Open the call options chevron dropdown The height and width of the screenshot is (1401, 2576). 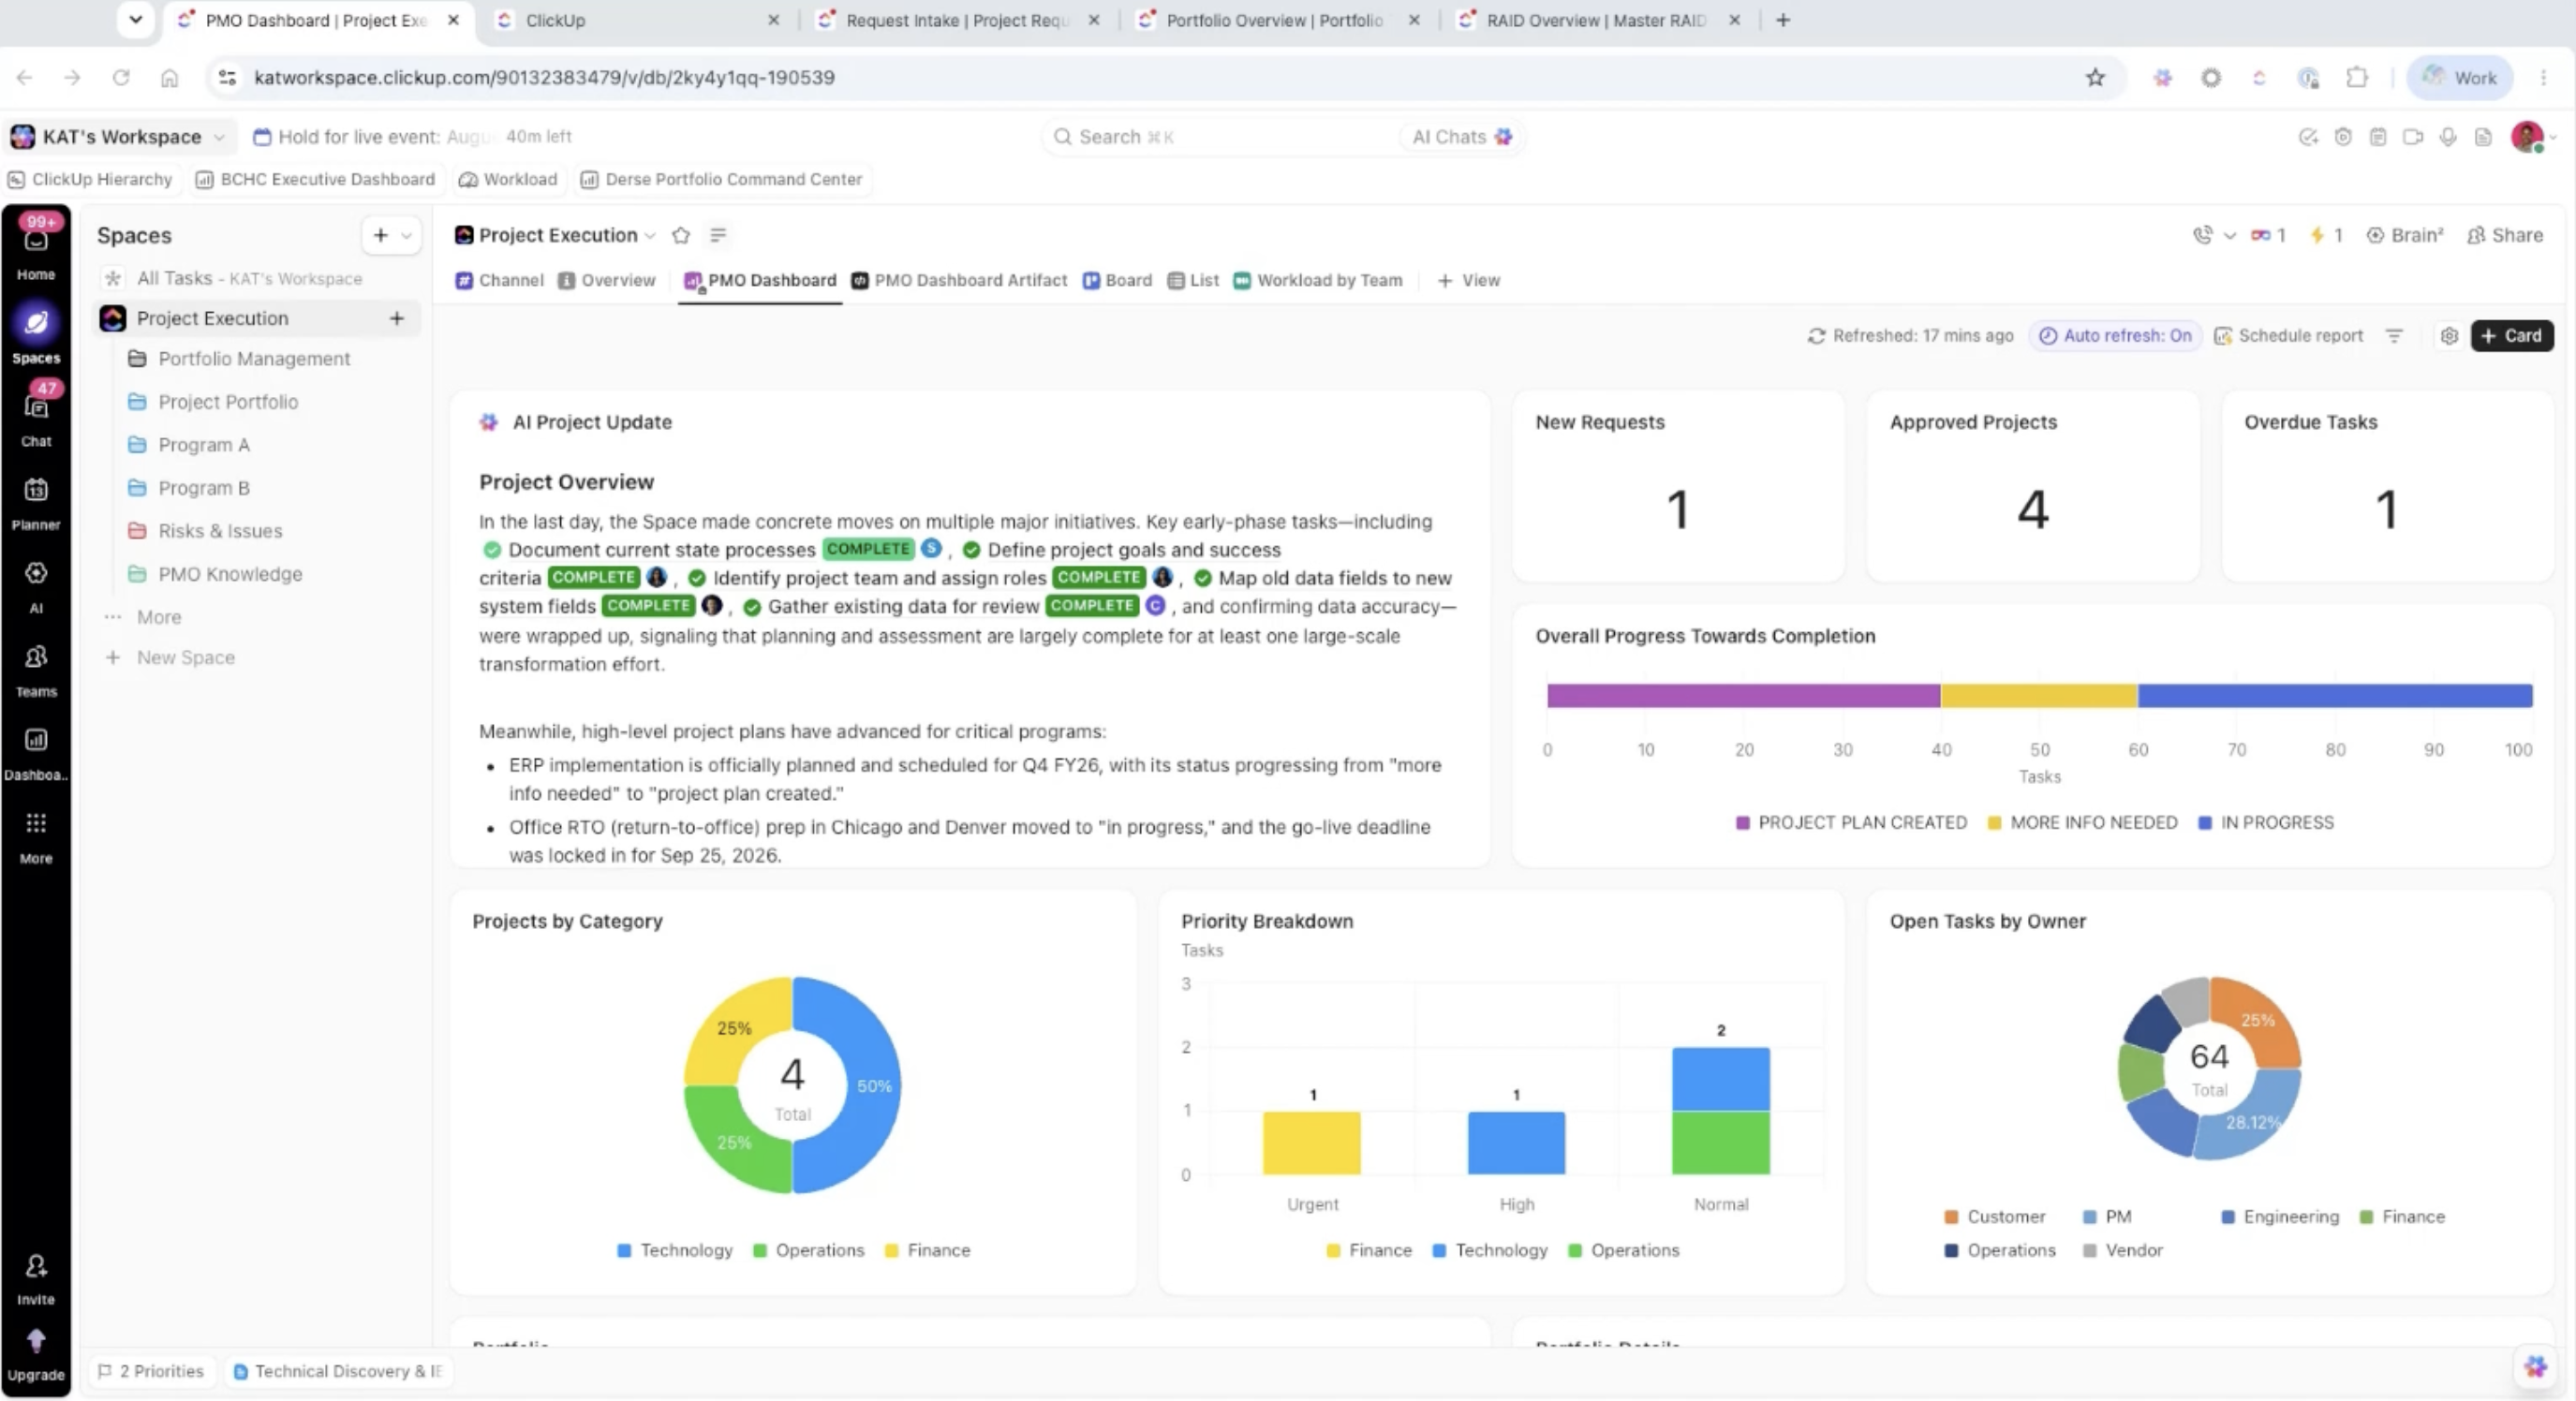point(2229,236)
